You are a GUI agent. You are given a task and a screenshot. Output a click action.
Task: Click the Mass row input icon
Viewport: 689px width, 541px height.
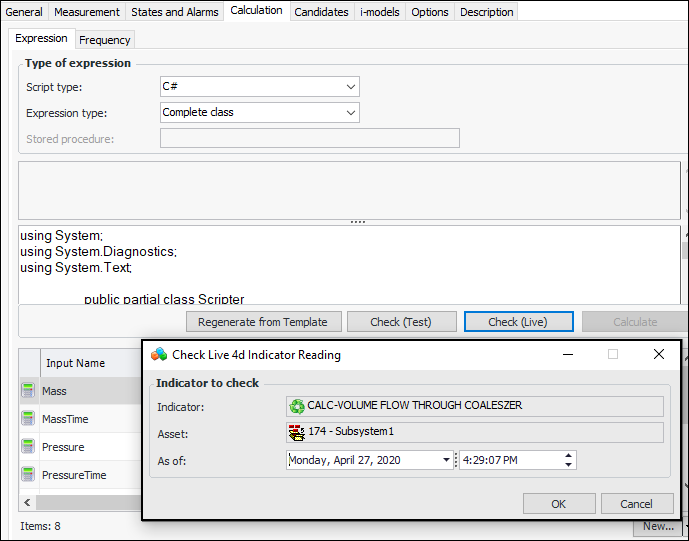28,391
